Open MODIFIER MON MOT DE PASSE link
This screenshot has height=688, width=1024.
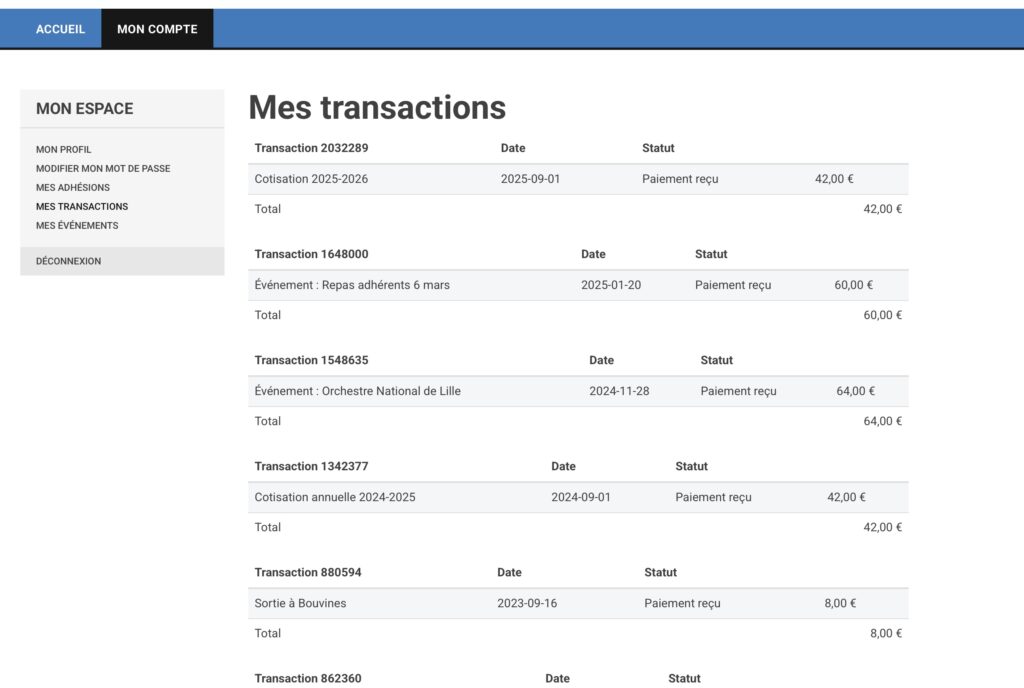(103, 169)
